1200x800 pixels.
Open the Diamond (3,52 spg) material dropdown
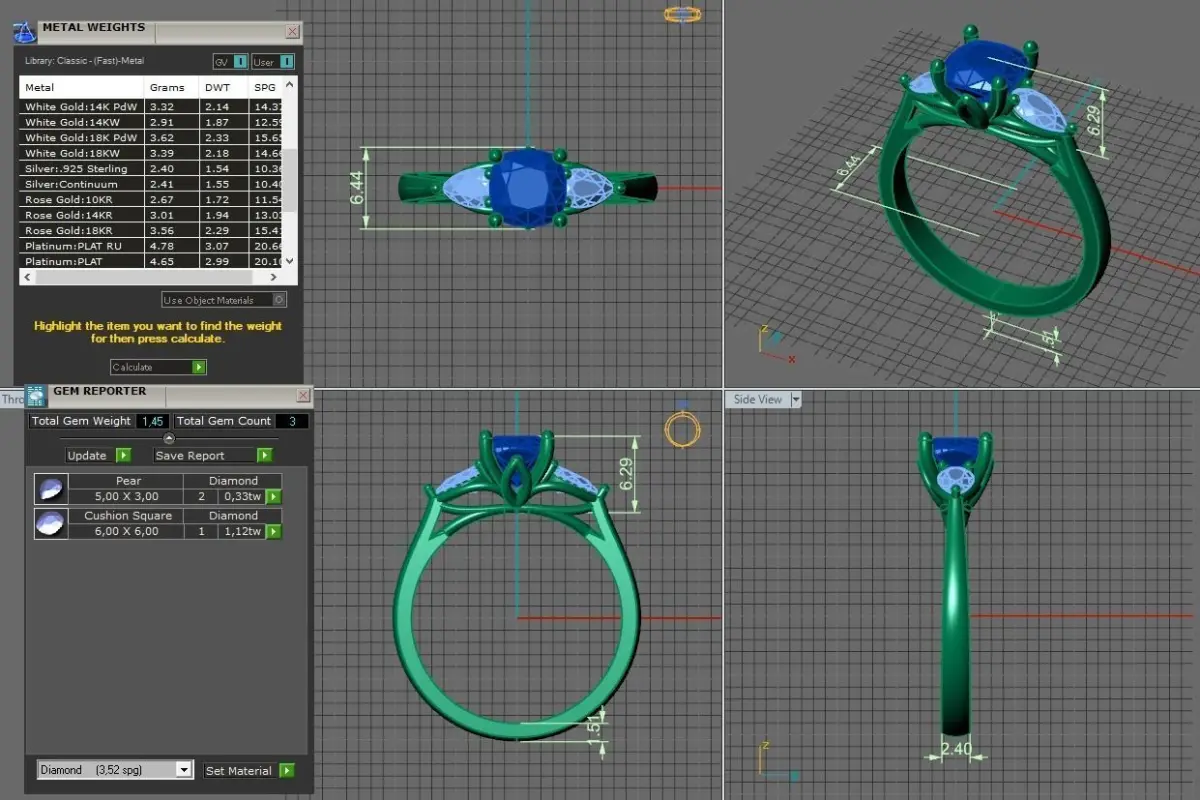point(114,770)
